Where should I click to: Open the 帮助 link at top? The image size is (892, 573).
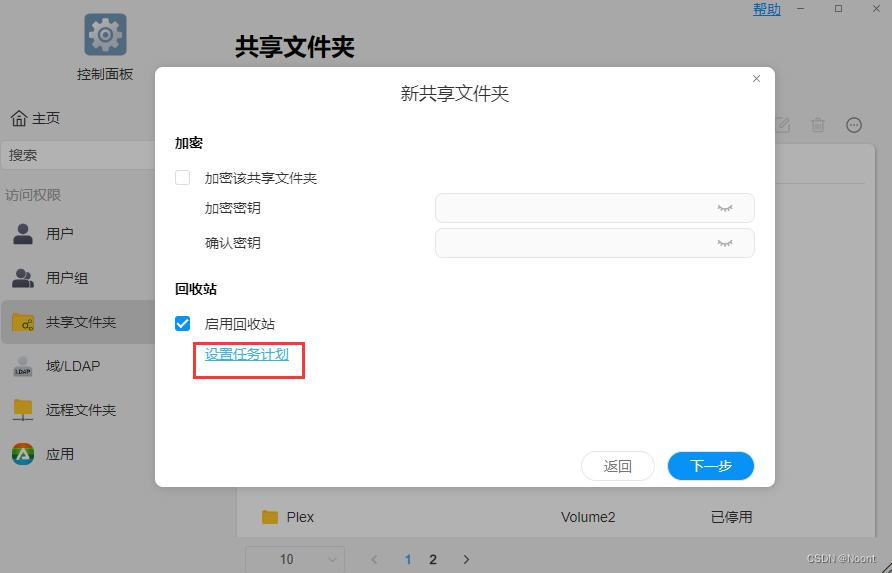767,9
